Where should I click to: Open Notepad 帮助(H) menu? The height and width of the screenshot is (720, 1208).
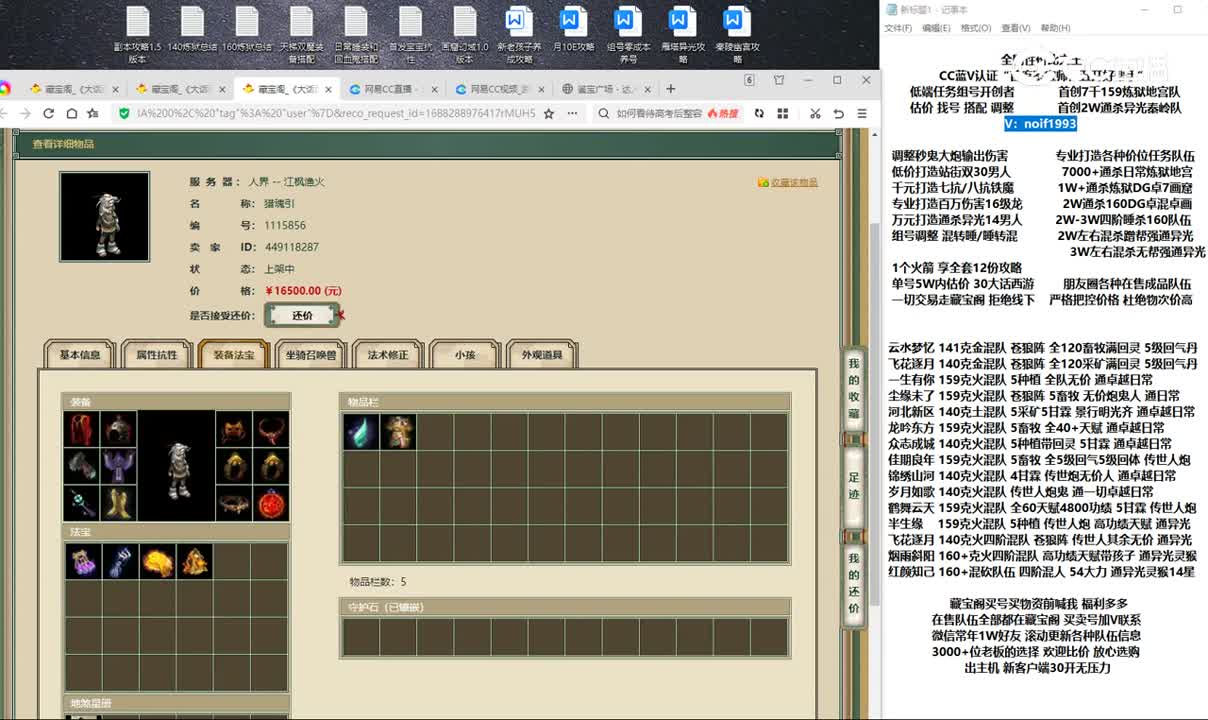(1055, 28)
